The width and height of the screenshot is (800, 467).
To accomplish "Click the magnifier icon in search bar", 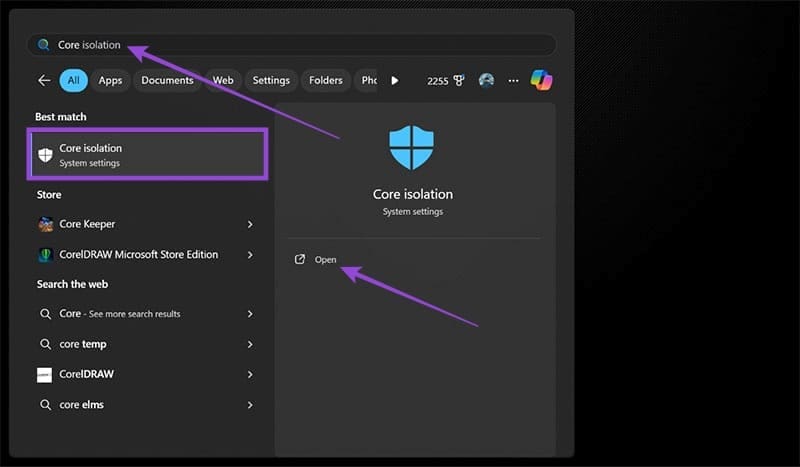I will pos(43,45).
